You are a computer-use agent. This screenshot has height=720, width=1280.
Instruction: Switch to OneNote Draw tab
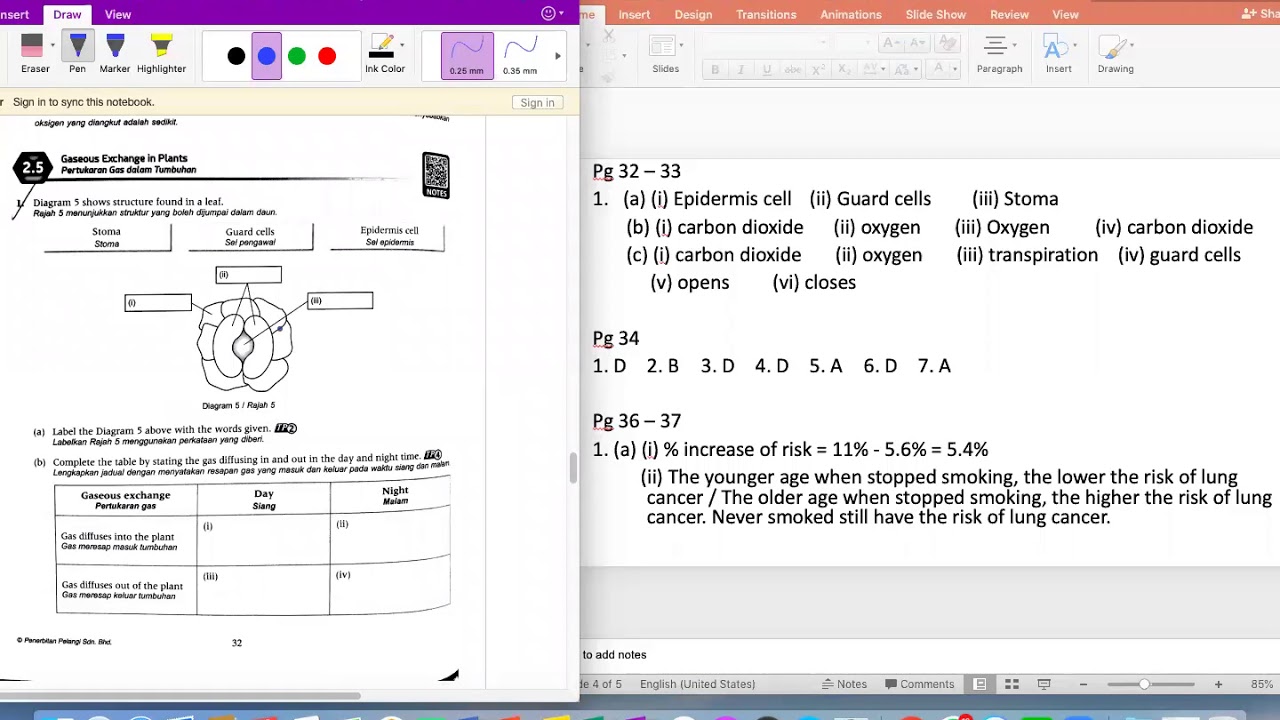point(67,14)
